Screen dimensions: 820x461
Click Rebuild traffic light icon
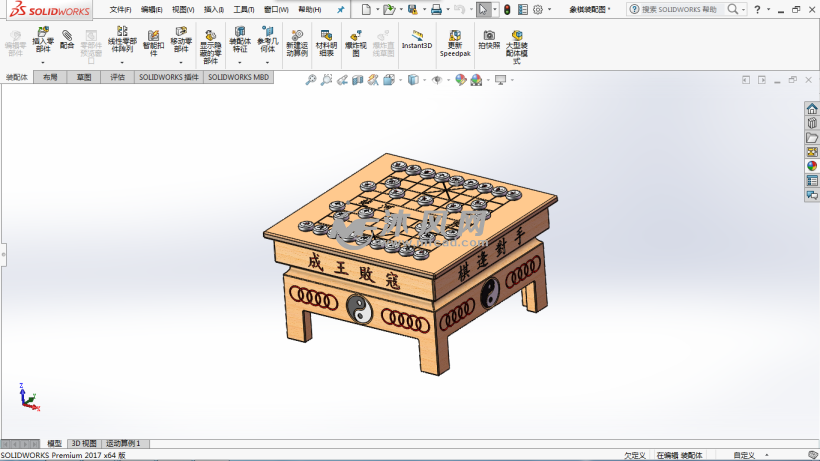point(507,9)
